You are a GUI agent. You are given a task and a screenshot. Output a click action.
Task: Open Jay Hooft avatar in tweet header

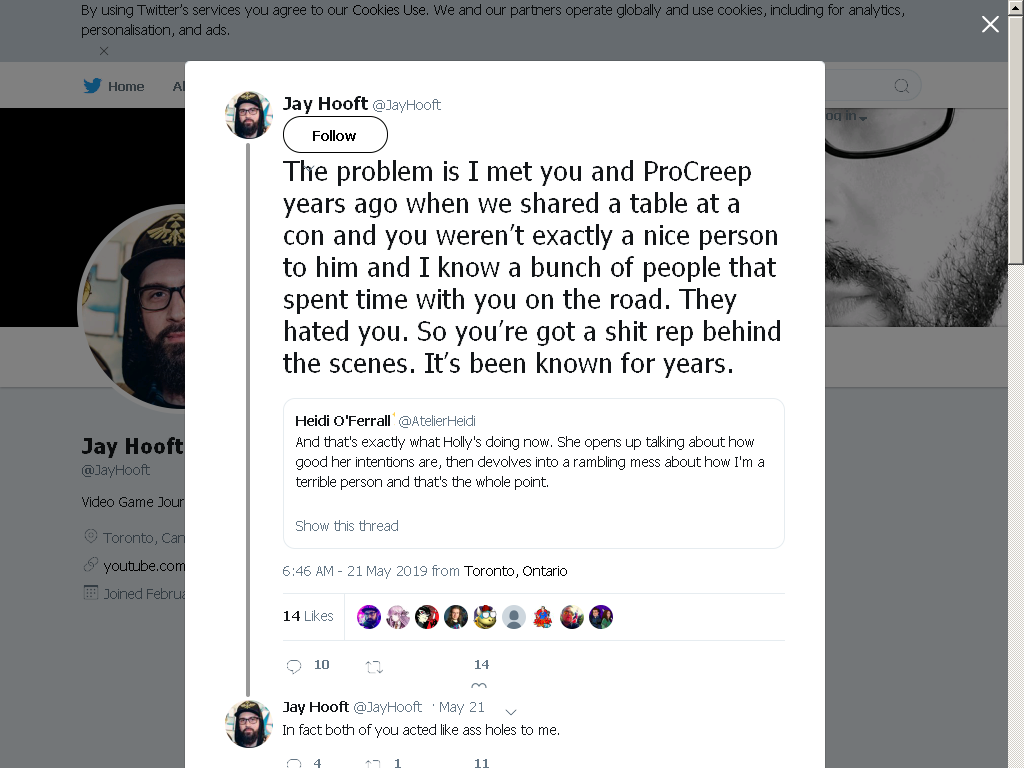pyautogui.click(x=248, y=115)
